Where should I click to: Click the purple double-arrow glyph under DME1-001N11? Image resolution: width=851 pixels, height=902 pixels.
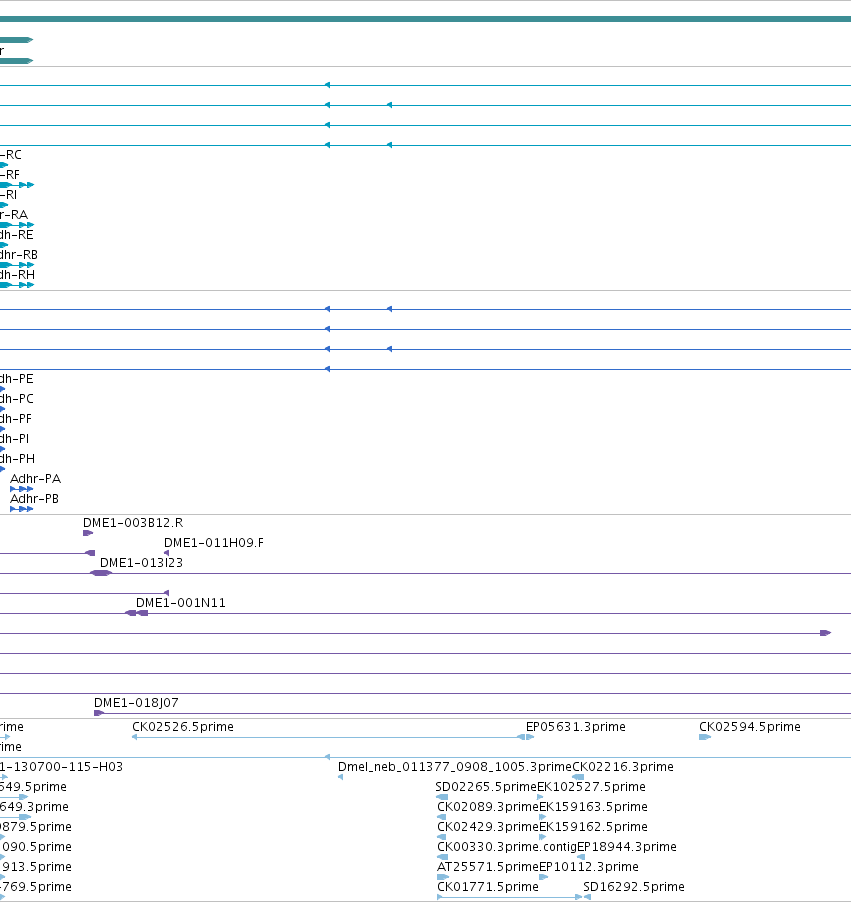136,613
